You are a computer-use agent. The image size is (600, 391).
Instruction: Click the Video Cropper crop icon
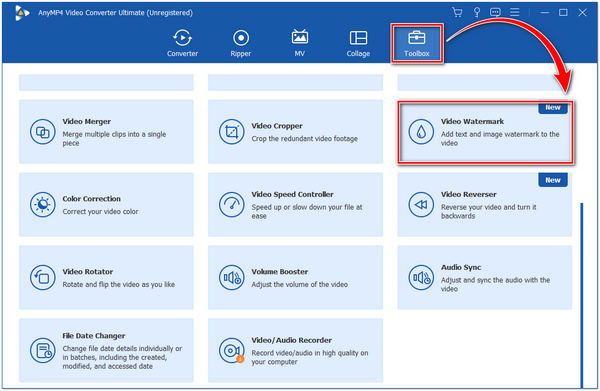point(232,132)
